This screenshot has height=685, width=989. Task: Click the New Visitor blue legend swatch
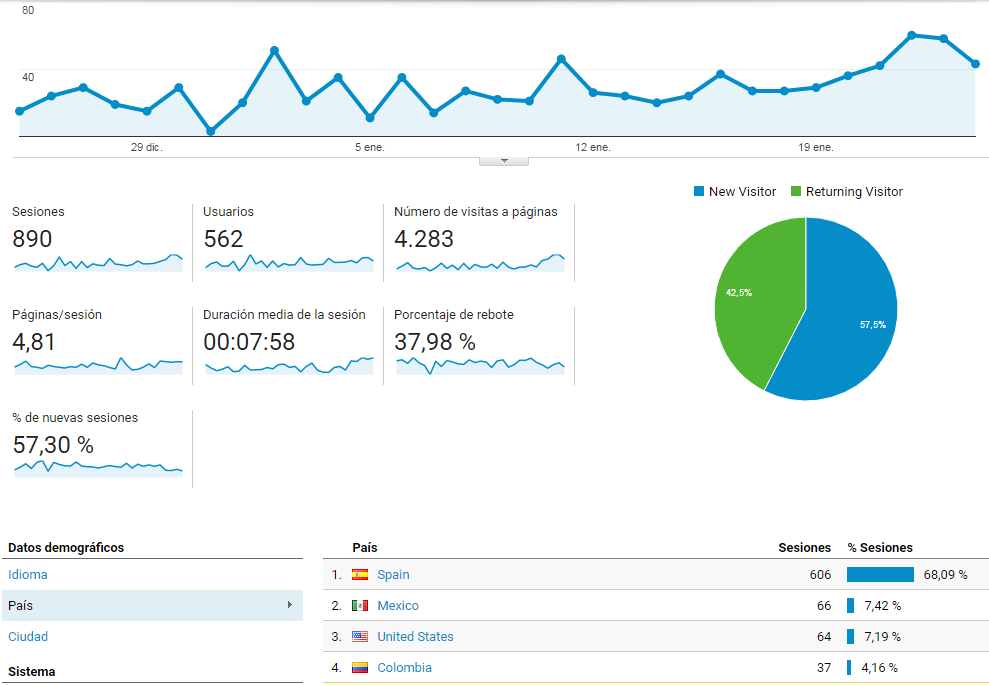click(699, 191)
